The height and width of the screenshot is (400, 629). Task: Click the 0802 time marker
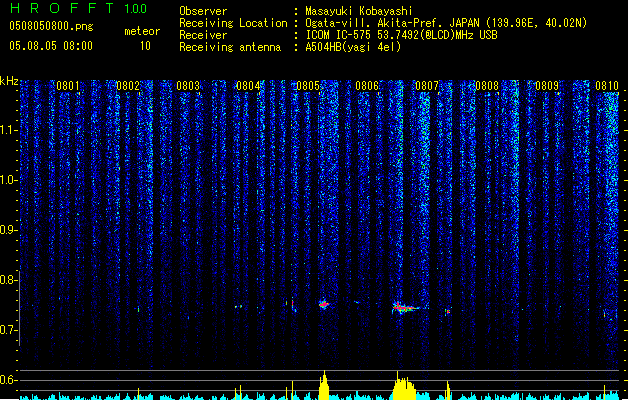click(128, 86)
